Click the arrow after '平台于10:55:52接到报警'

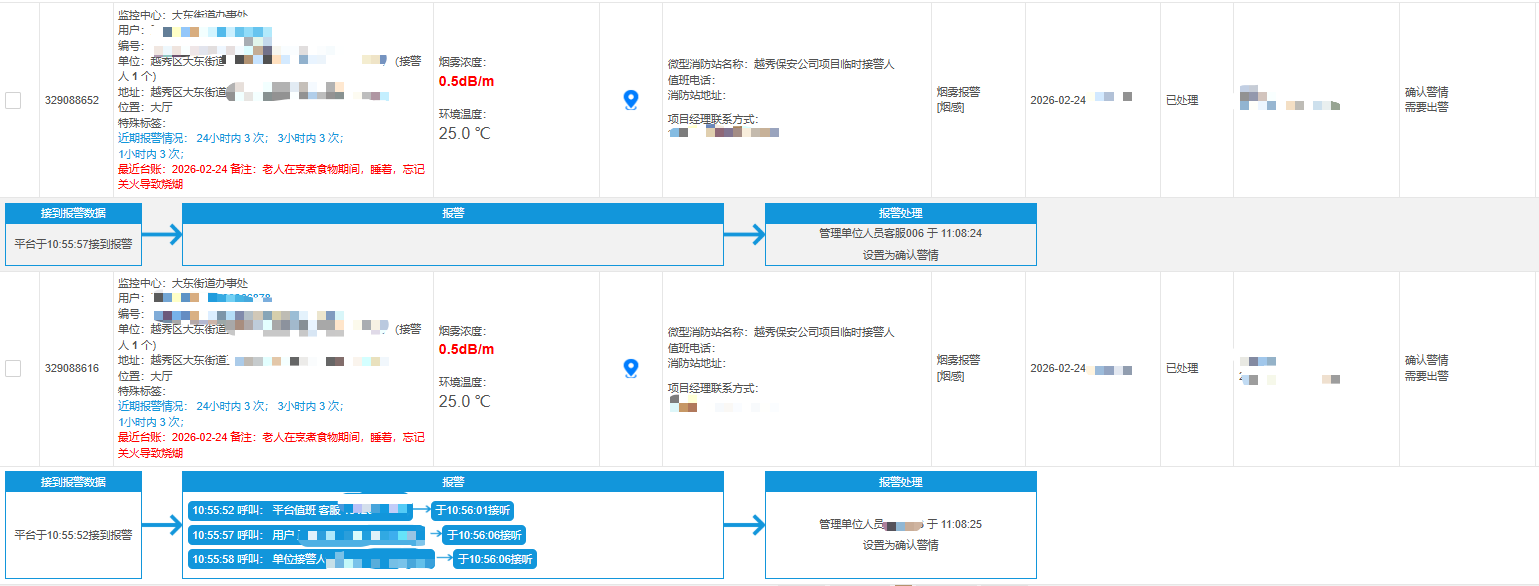click(x=161, y=525)
